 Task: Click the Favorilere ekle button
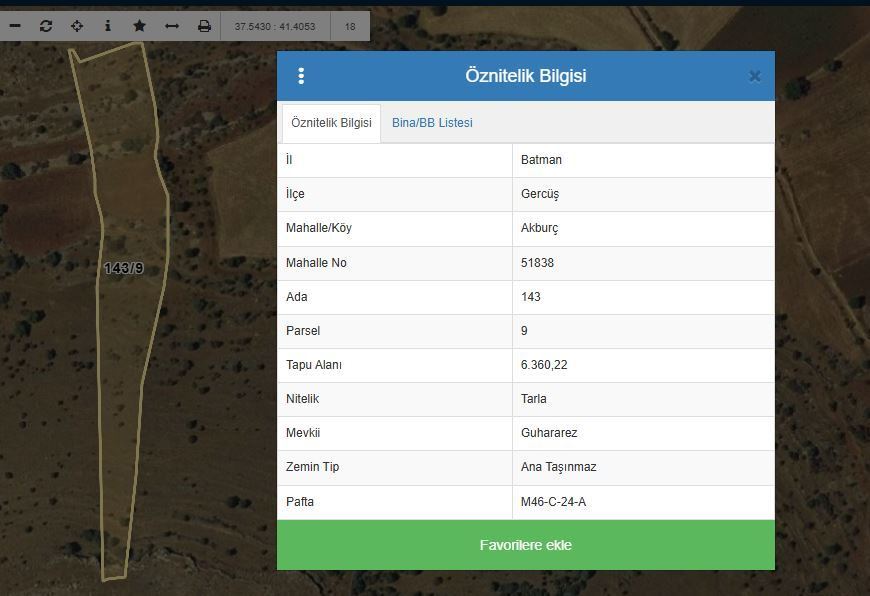[525, 545]
